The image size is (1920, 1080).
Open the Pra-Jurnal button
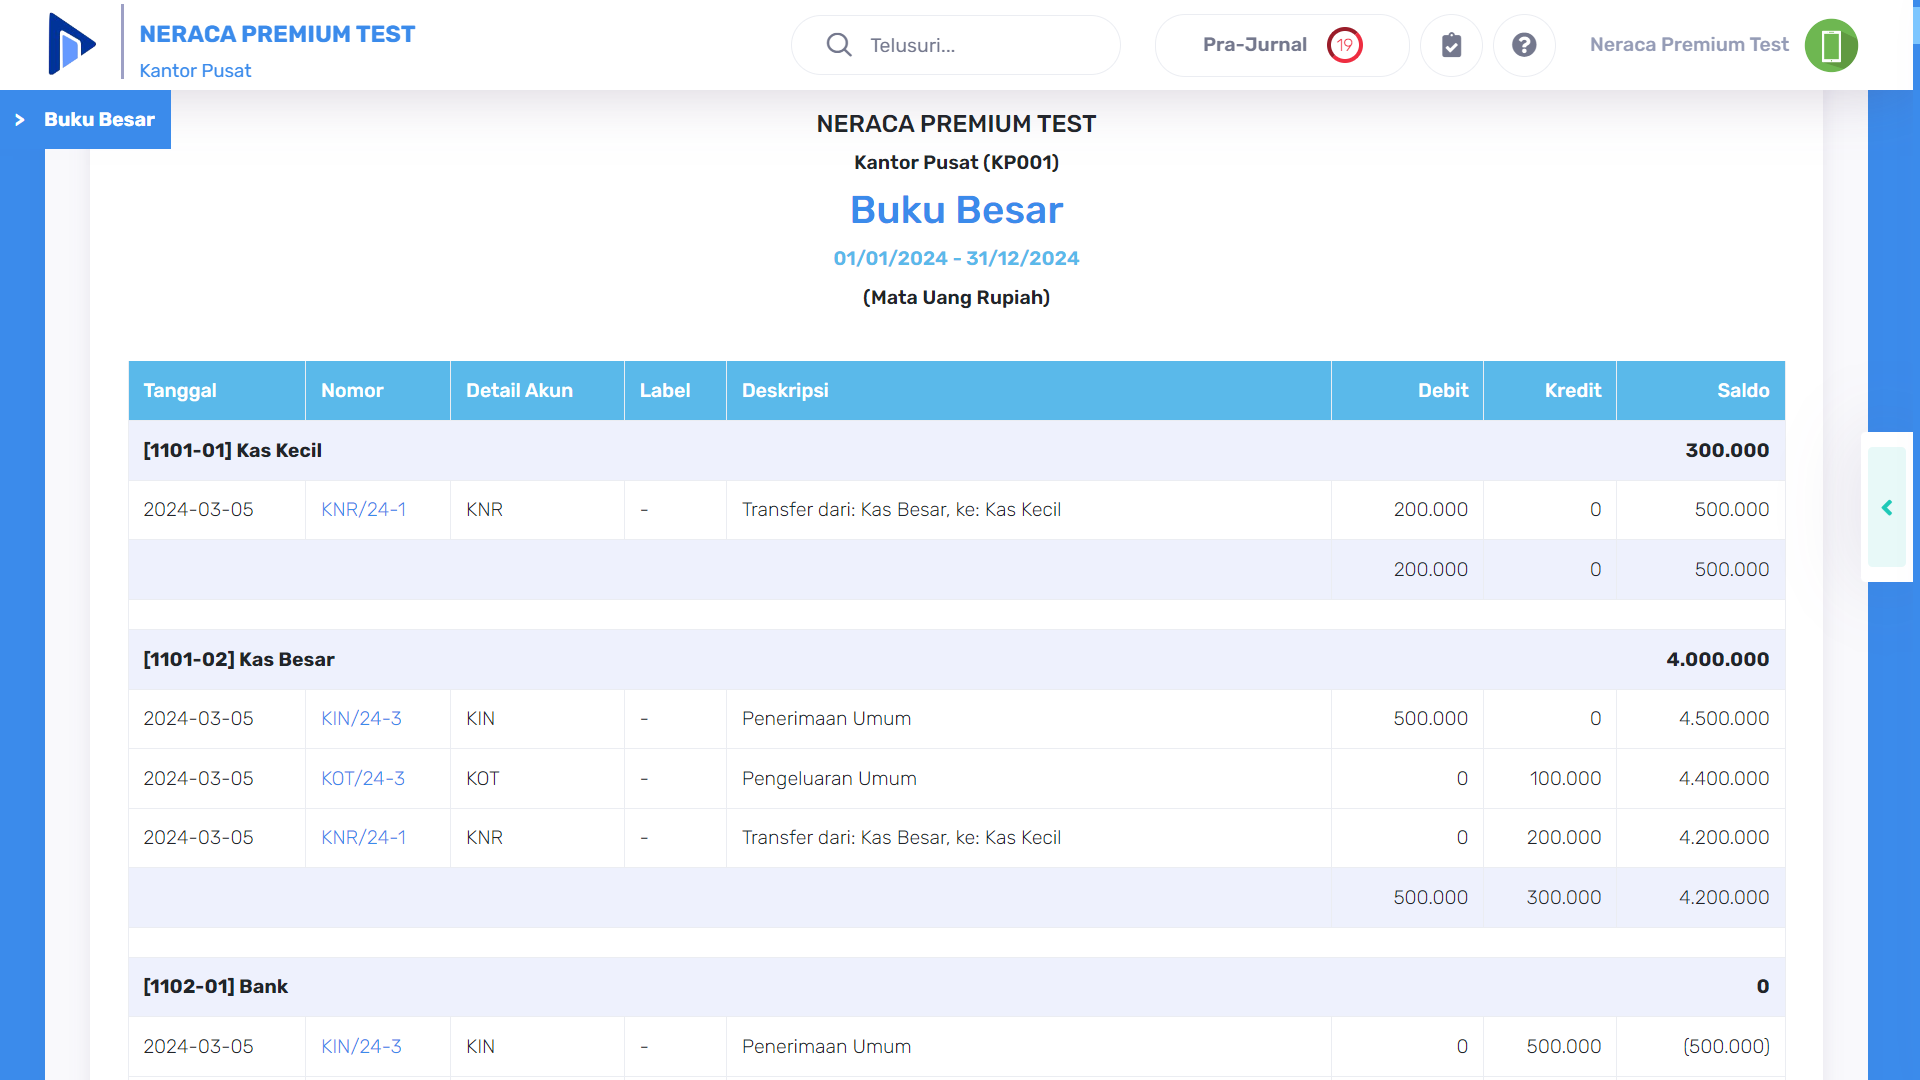tap(1254, 45)
